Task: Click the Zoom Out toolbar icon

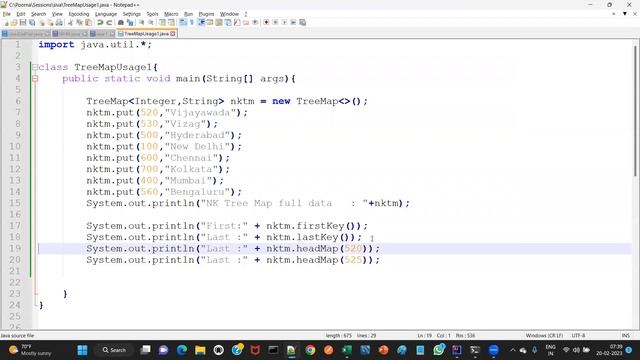Action: (x=151, y=22)
